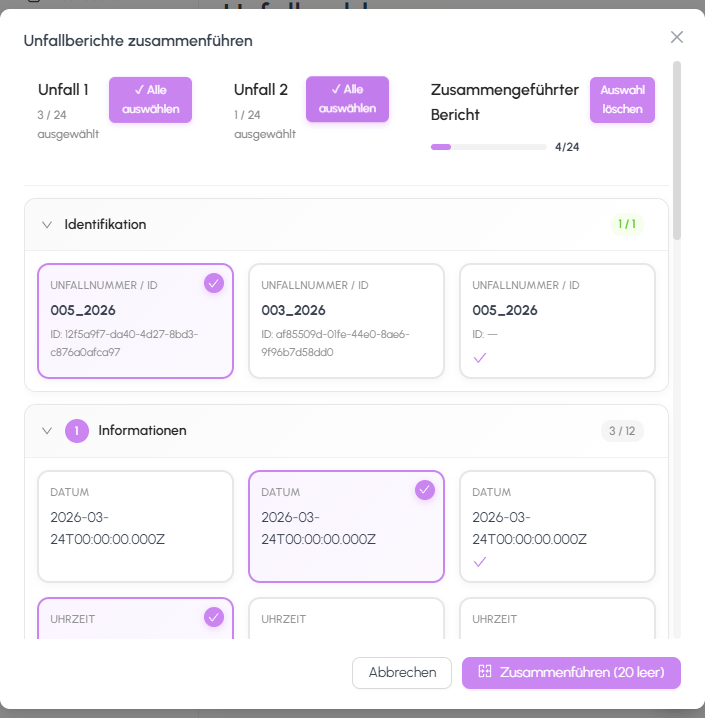Image resolution: width=705 pixels, height=718 pixels.
Task: Select Unfall 2's 003_2026 Unfallnummer card
Action: click(x=346, y=321)
